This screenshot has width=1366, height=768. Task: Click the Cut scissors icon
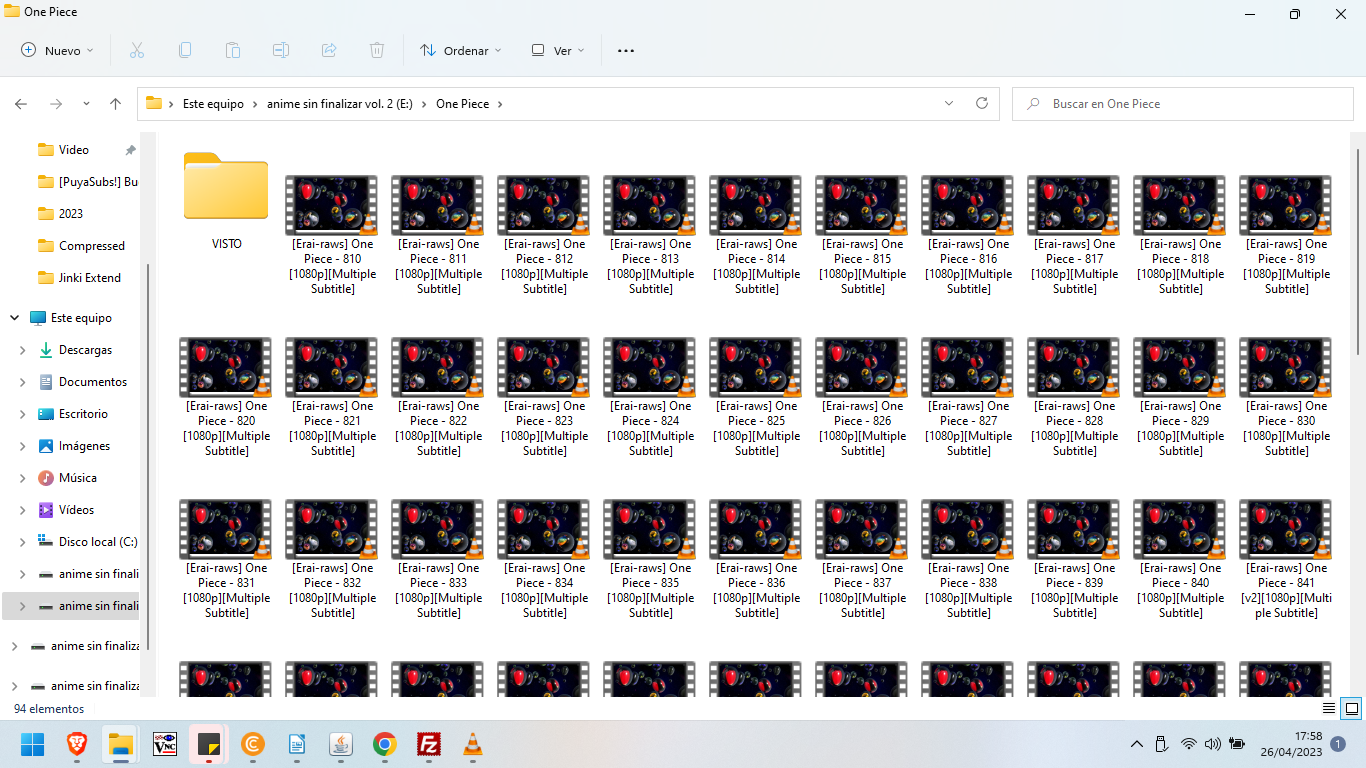coord(137,50)
